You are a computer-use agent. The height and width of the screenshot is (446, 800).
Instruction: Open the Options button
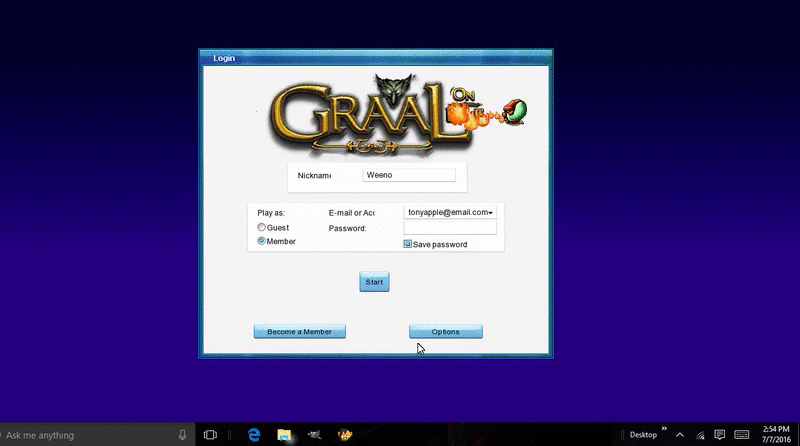click(445, 332)
